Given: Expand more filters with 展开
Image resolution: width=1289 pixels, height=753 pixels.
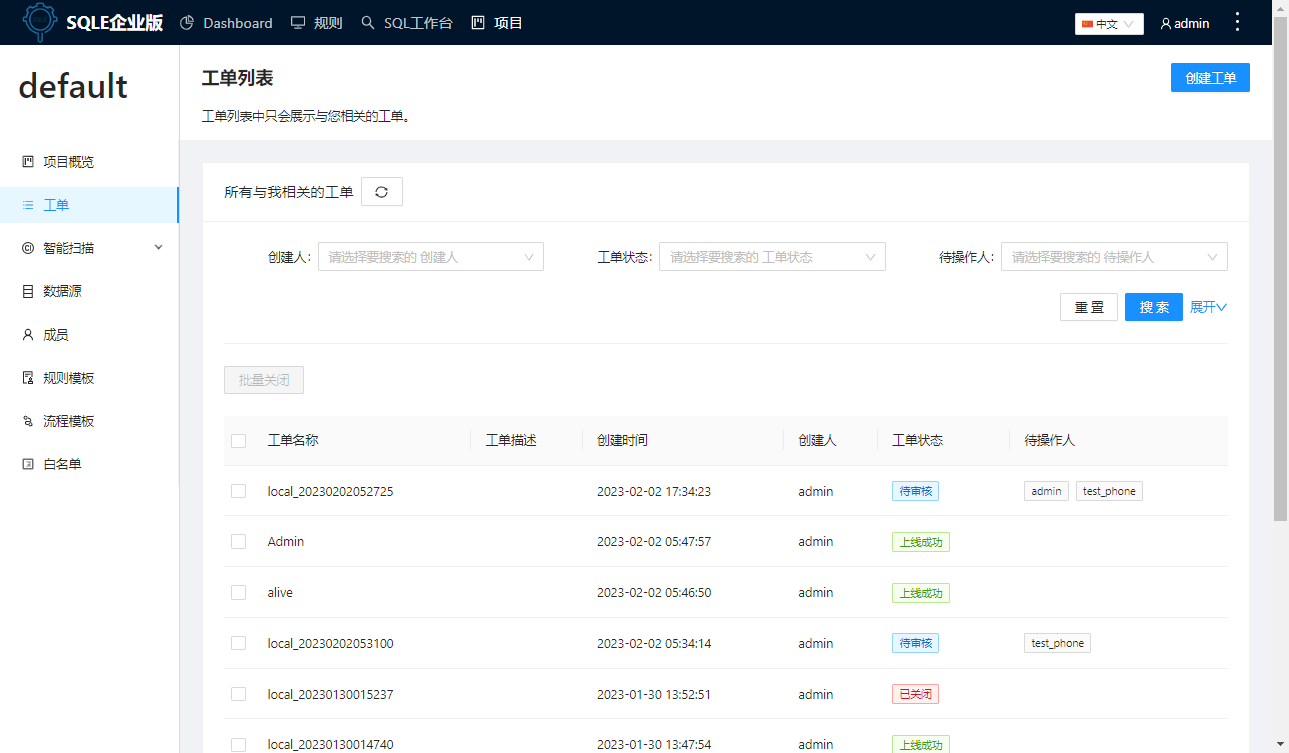Looking at the screenshot, I should tap(1208, 307).
